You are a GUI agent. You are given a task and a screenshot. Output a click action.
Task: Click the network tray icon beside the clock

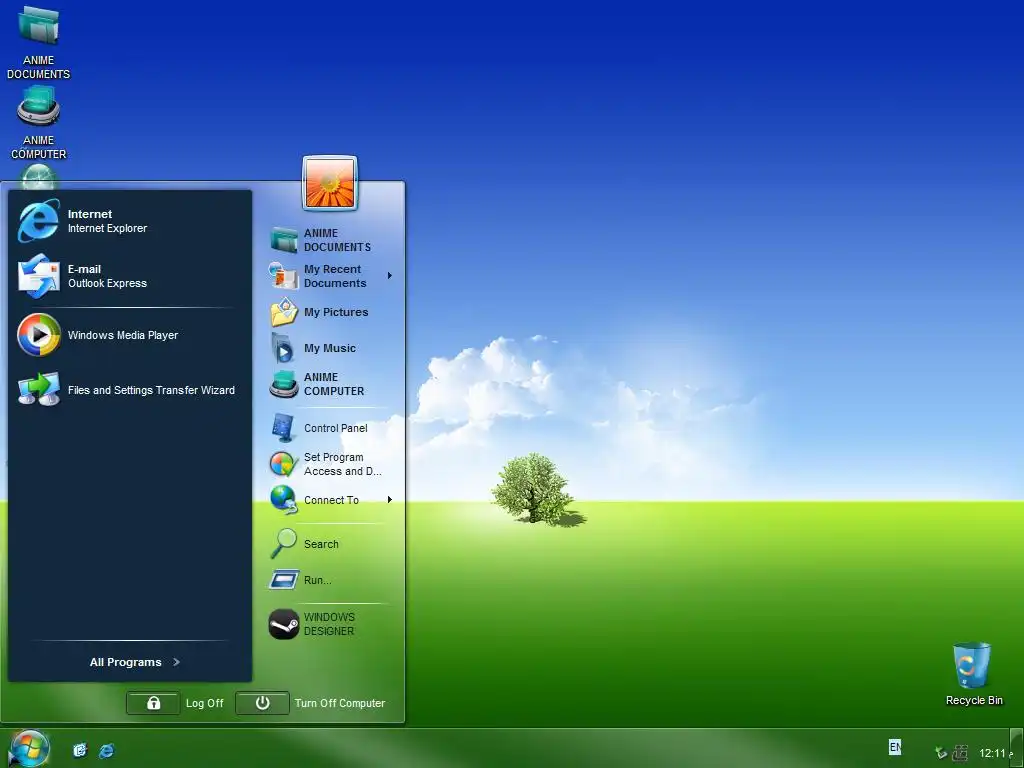click(x=960, y=753)
